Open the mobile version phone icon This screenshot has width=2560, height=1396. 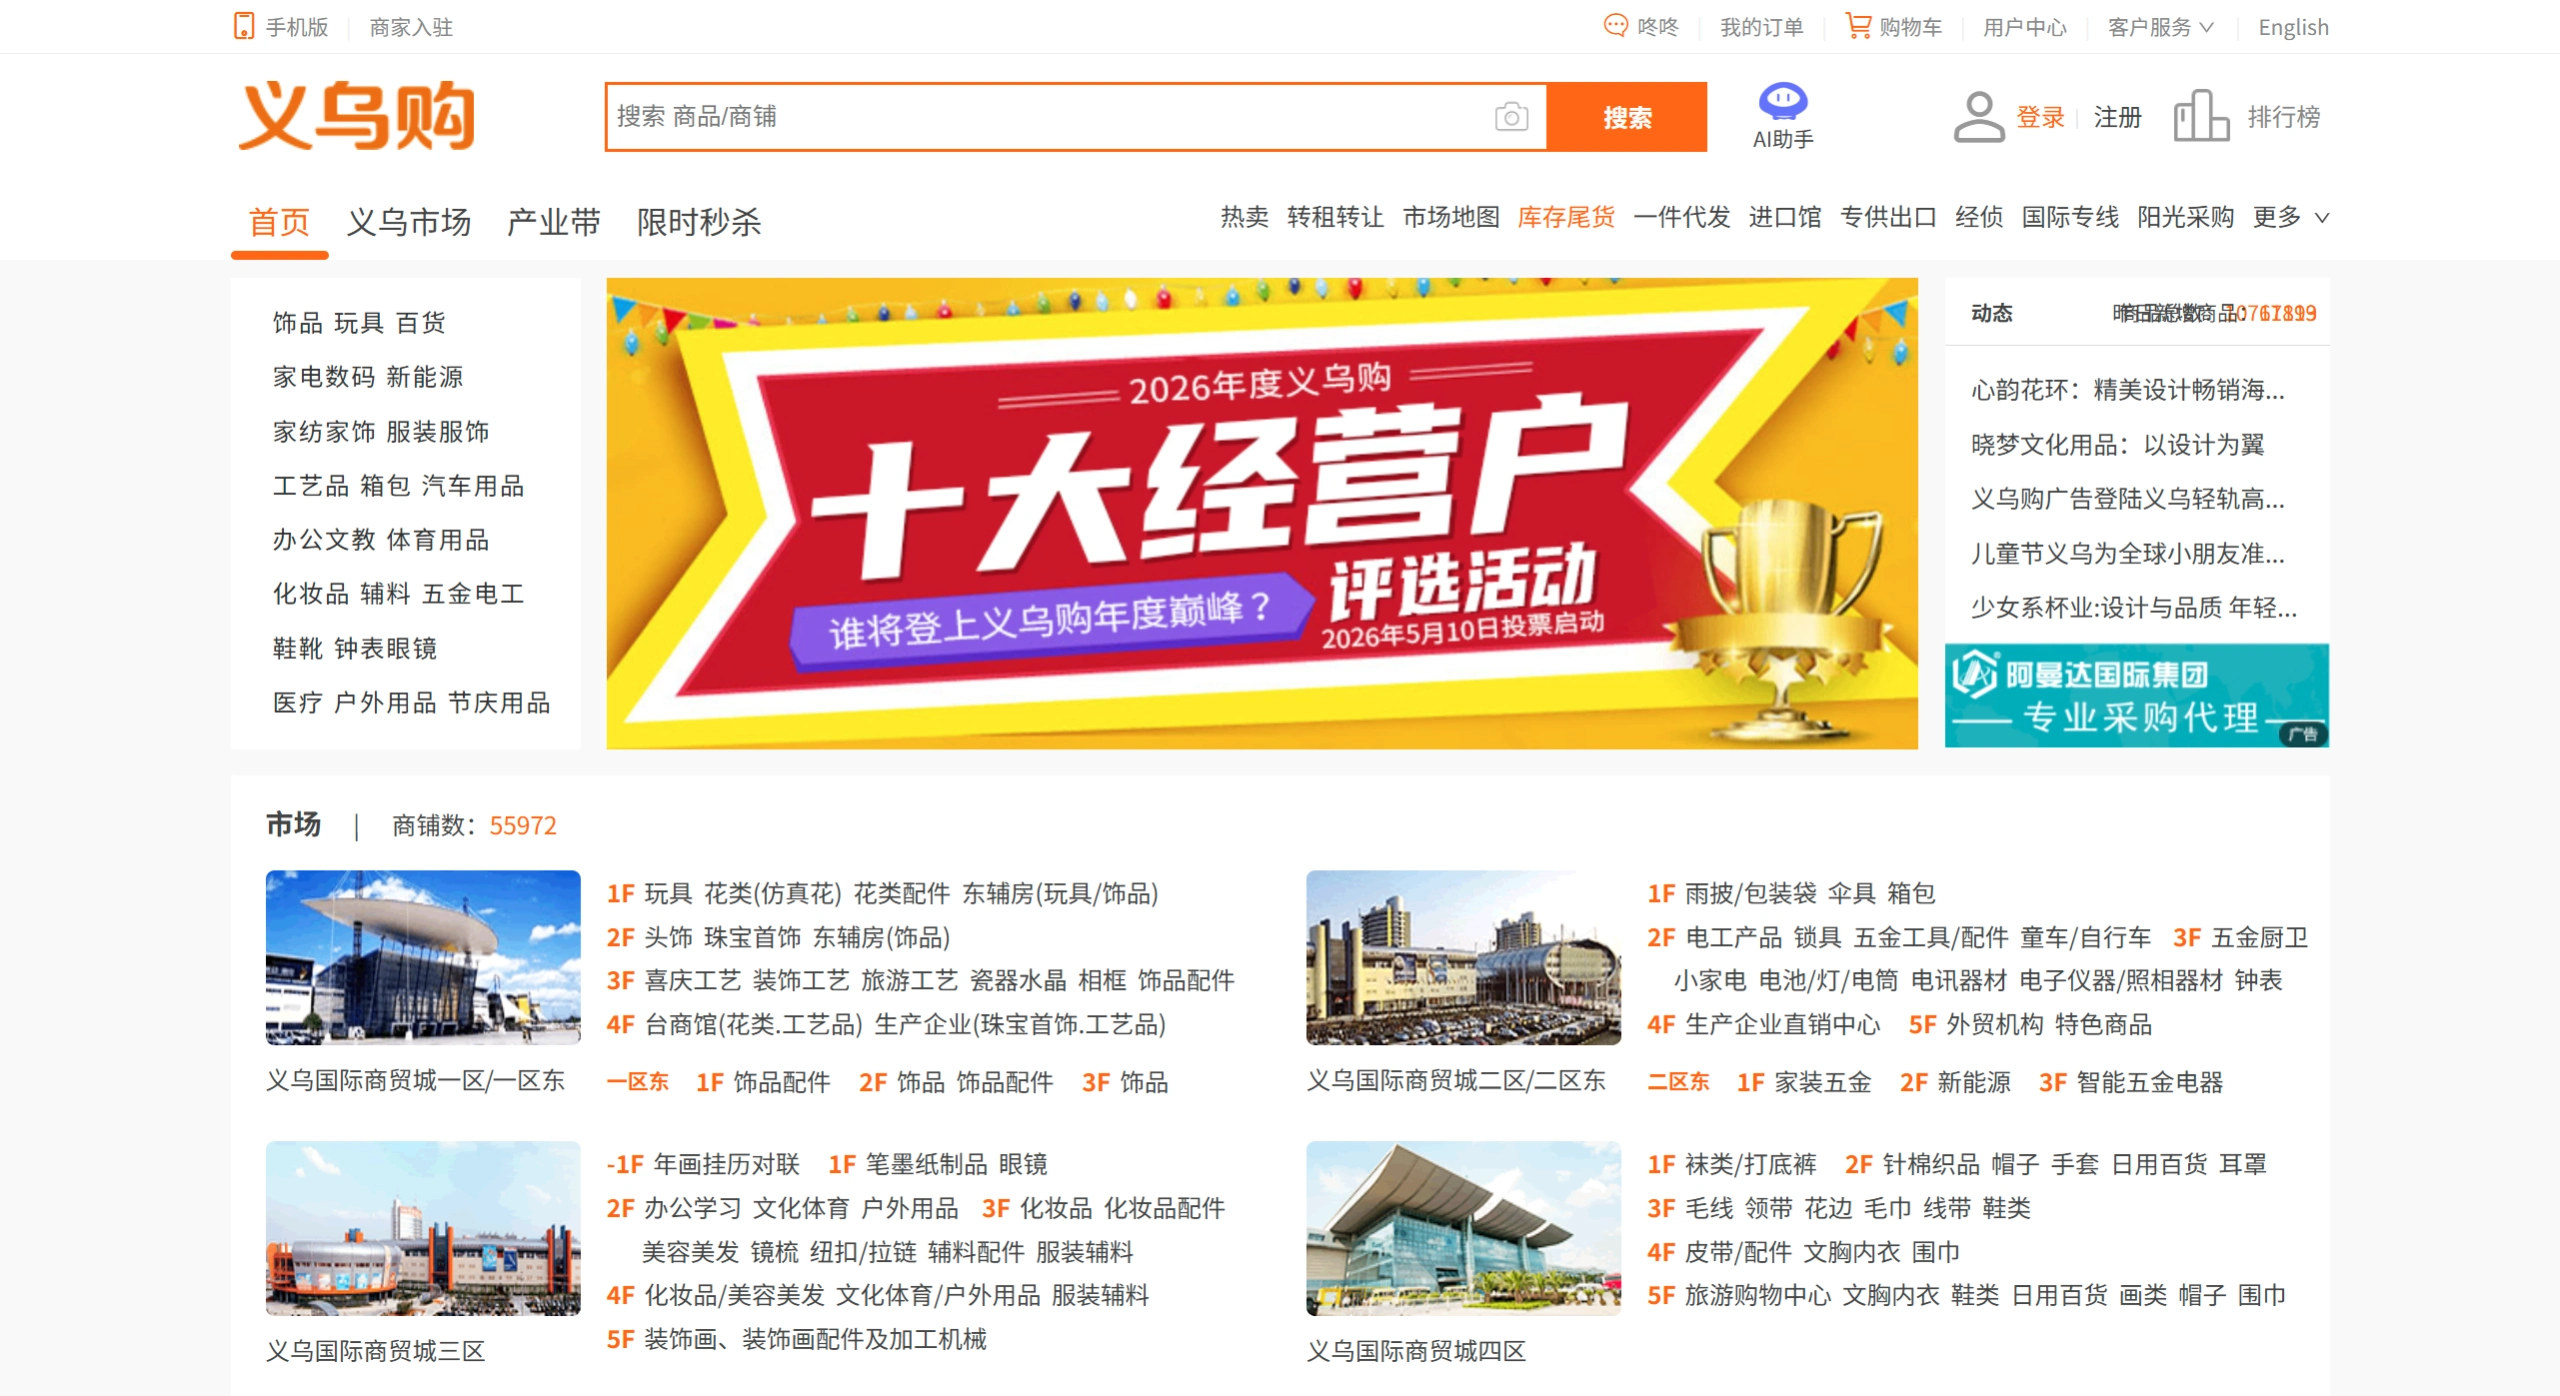[243, 26]
